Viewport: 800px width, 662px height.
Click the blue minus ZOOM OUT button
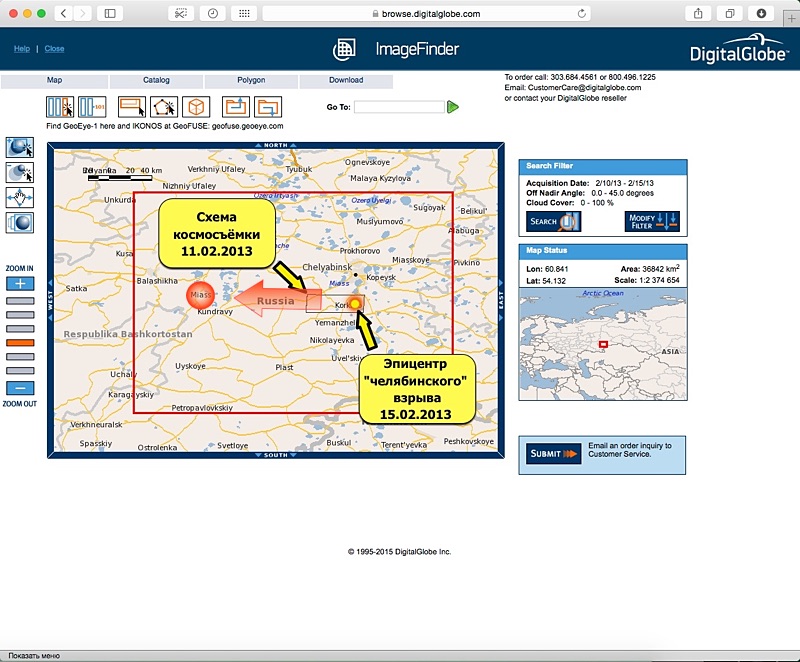coord(20,388)
